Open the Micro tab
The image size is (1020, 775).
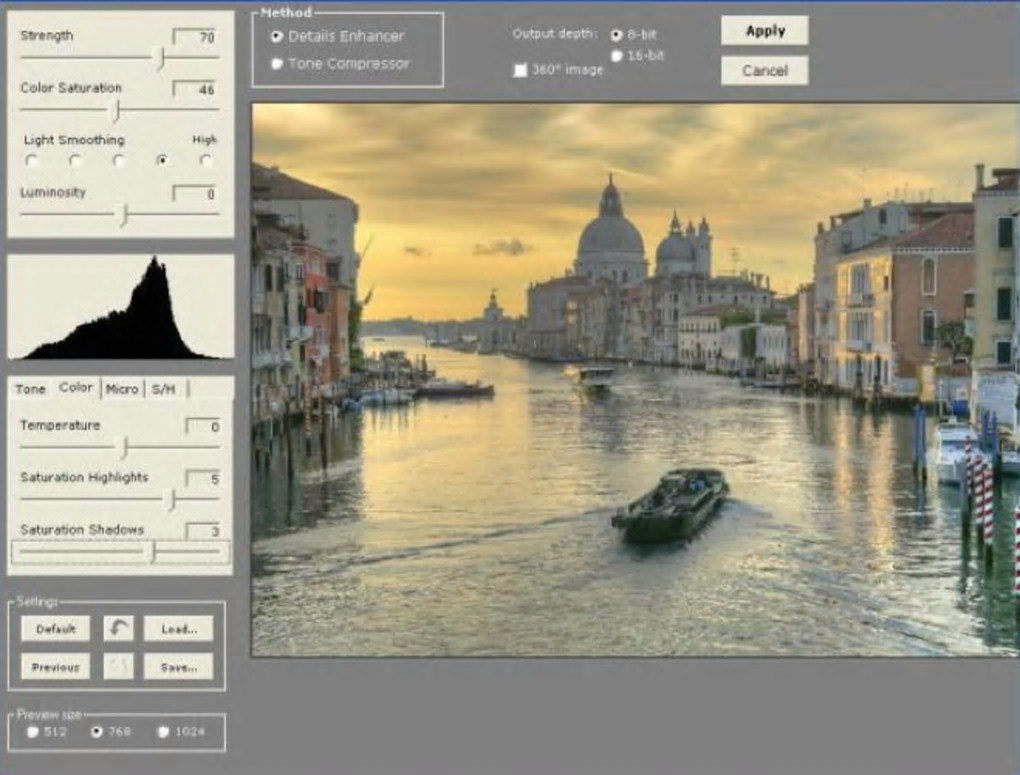pos(122,389)
